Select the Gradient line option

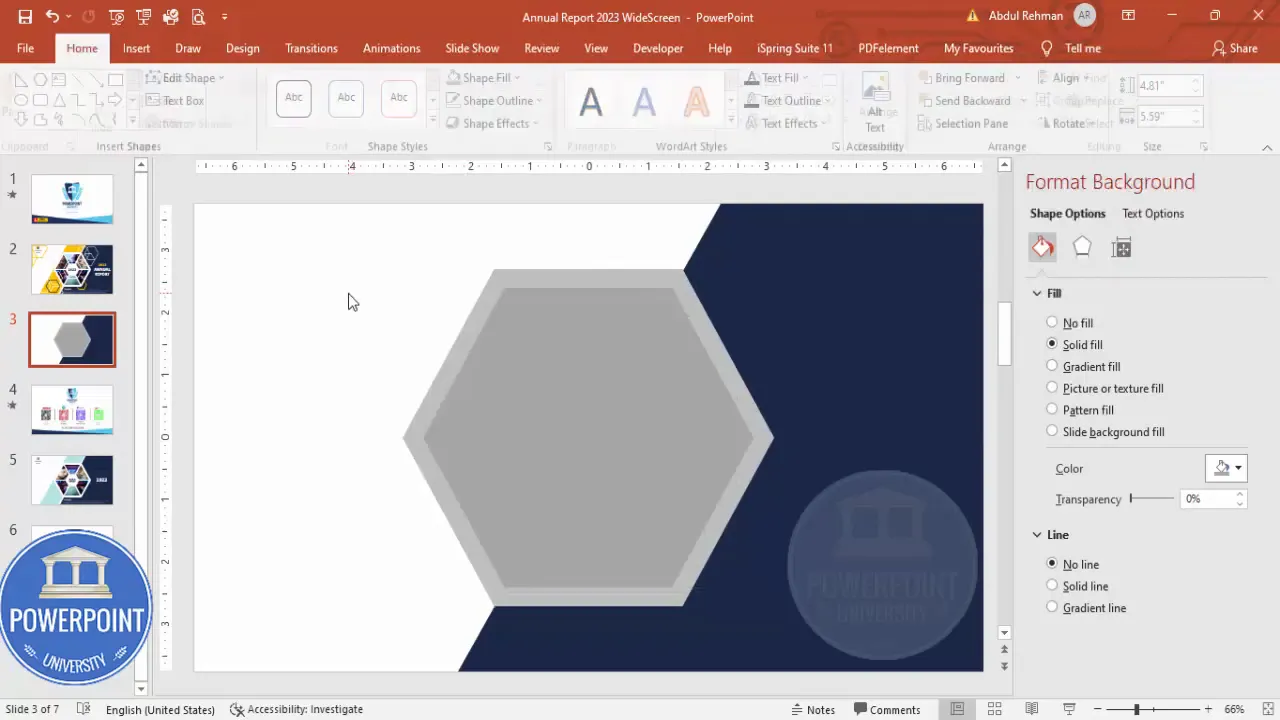tap(1086, 608)
